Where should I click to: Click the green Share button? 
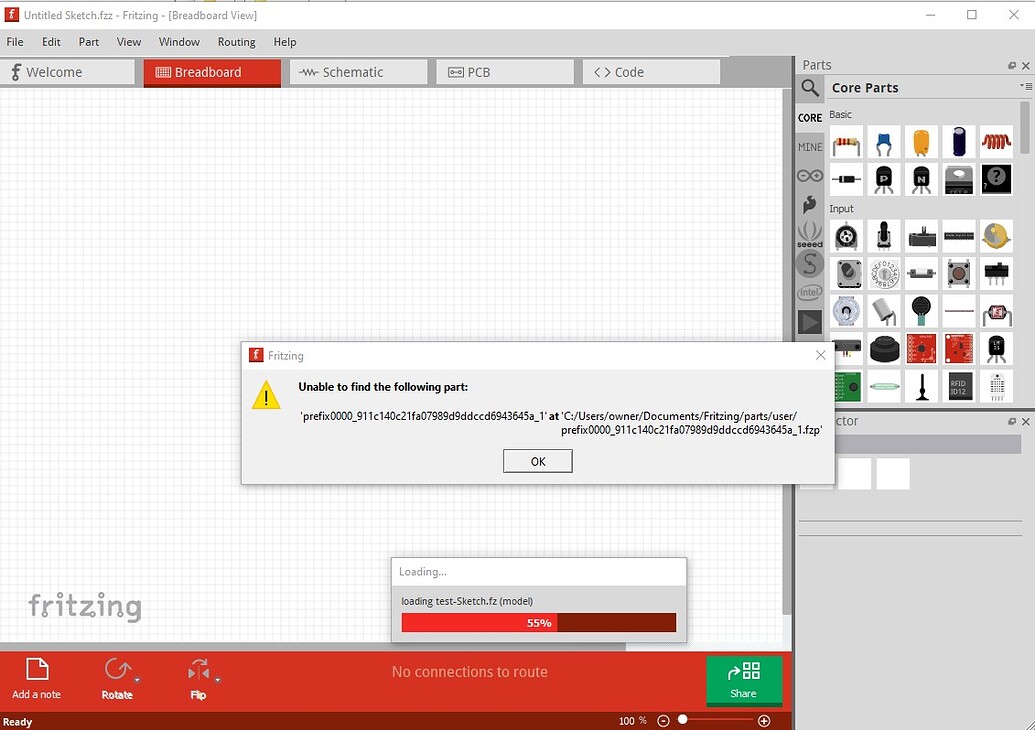pos(744,680)
